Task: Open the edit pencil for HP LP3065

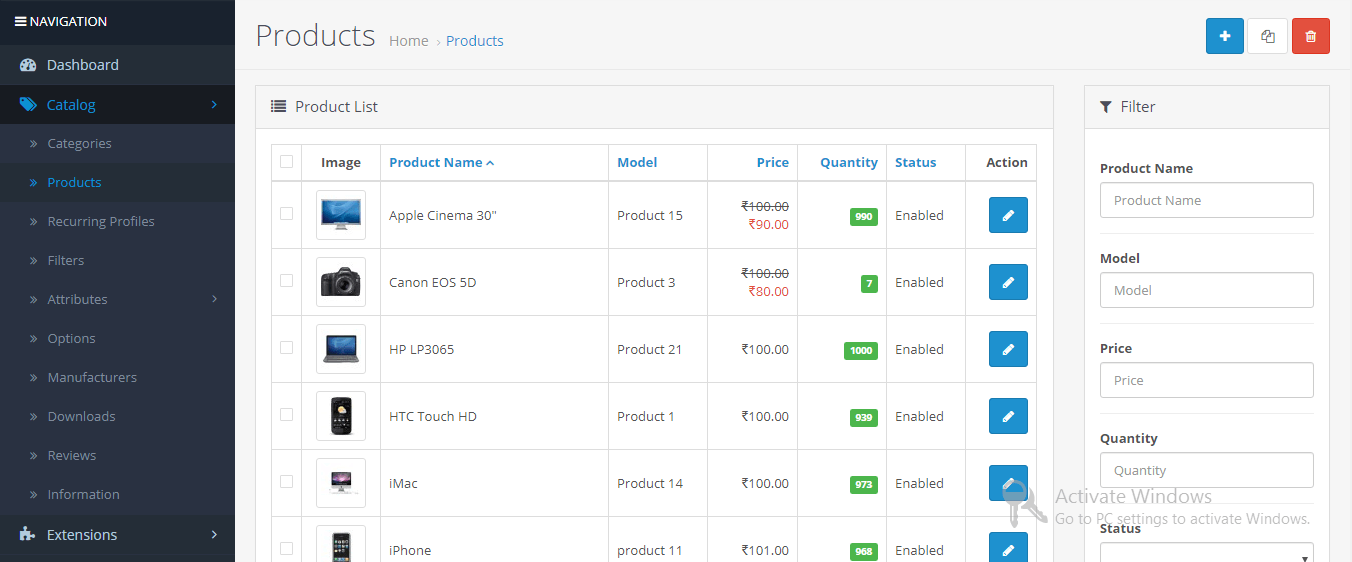Action: pyautogui.click(x=1007, y=349)
